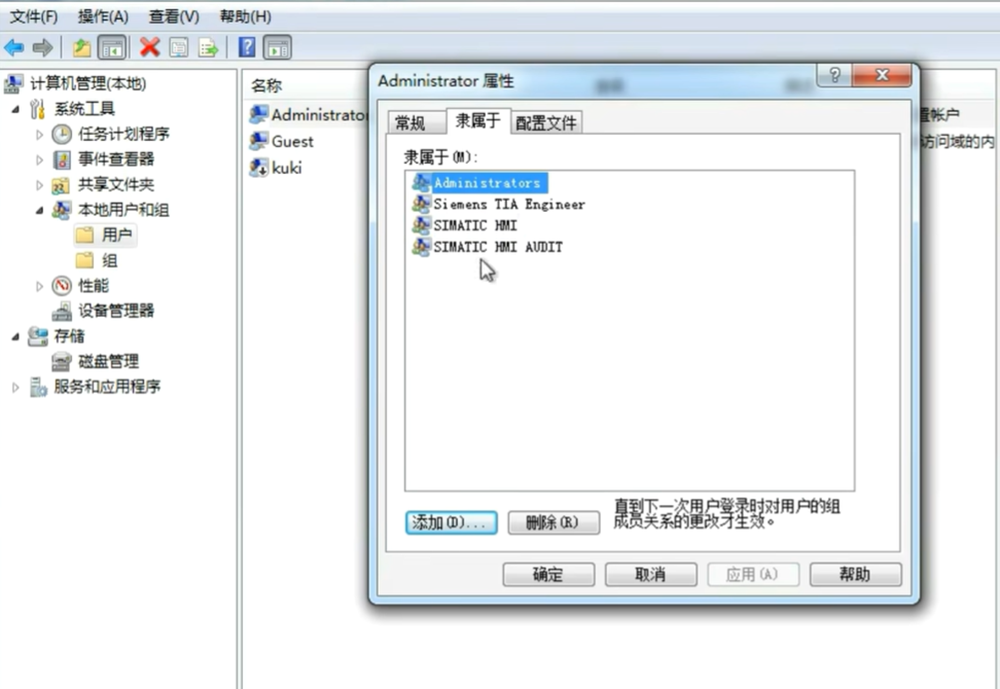1000x689 pixels.
Task: Toggle the Show/Hide console tree icon
Action: (x=112, y=47)
